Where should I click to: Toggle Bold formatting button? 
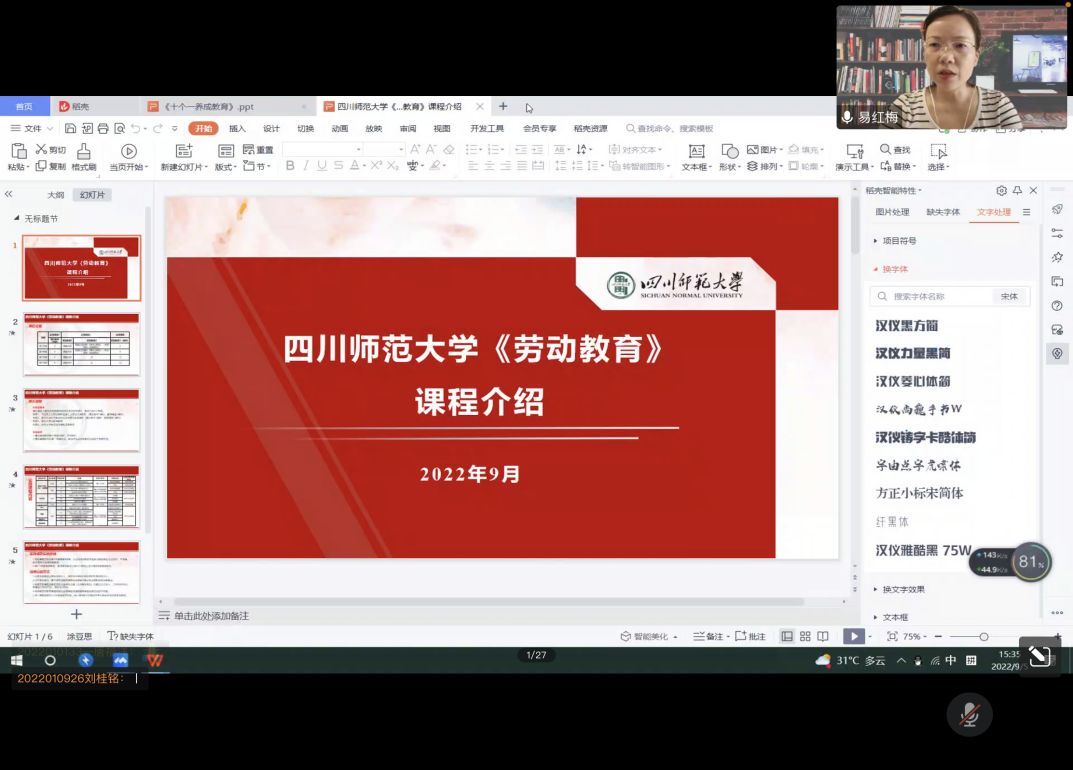pos(290,166)
